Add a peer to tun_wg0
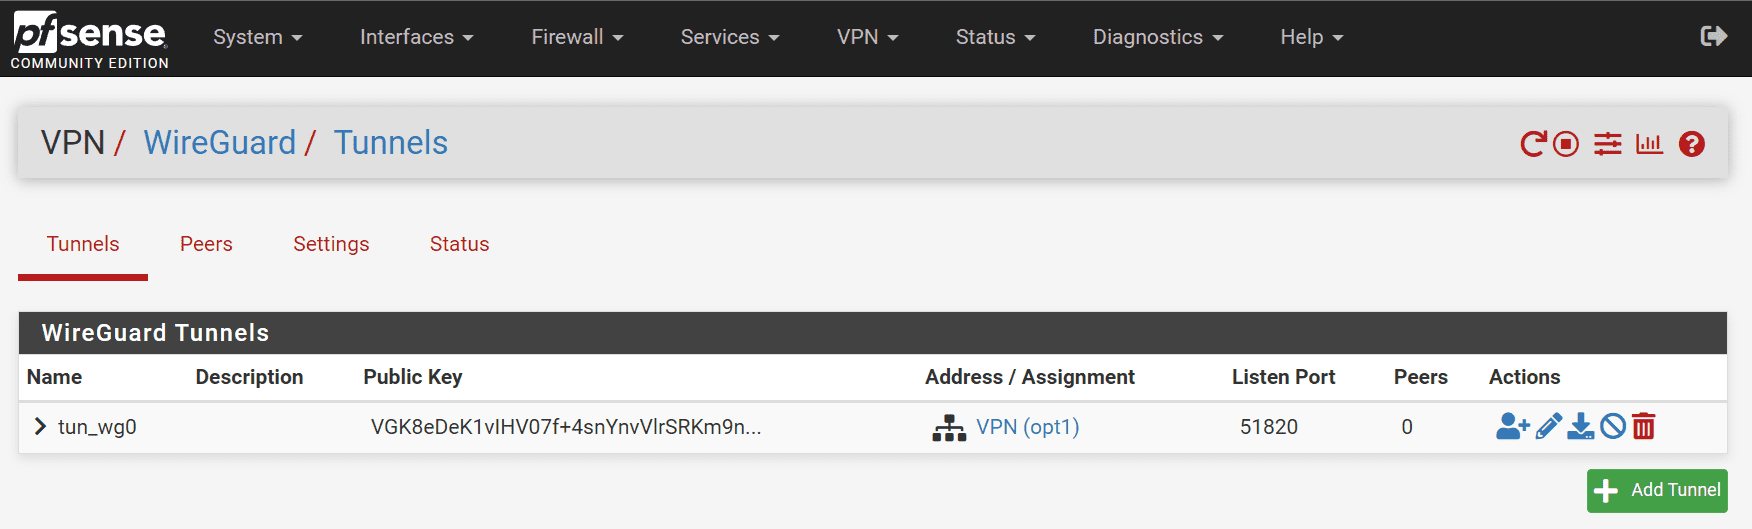 [1512, 427]
